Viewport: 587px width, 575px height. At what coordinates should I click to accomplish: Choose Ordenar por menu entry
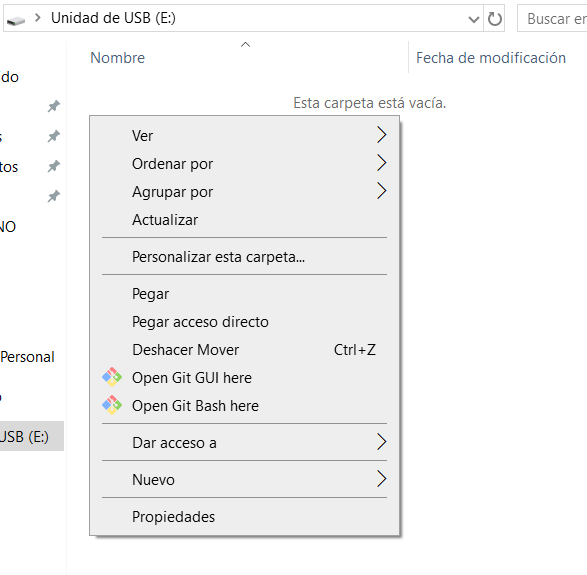[244, 164]
